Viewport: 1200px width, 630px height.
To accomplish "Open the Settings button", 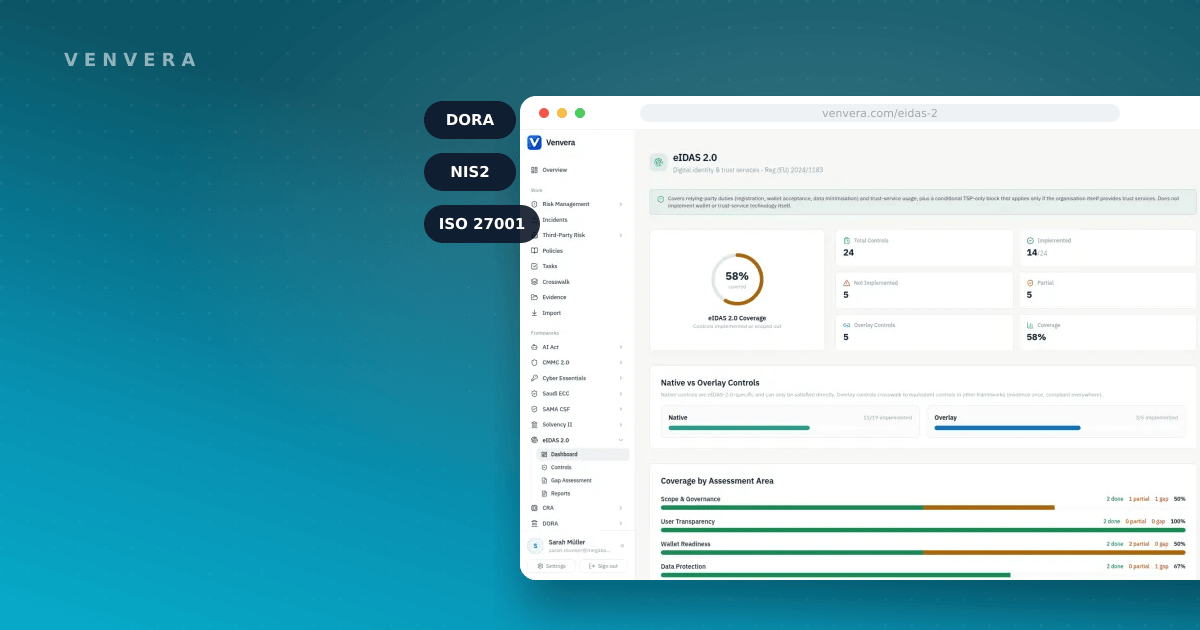I will (x=551, y=566).
